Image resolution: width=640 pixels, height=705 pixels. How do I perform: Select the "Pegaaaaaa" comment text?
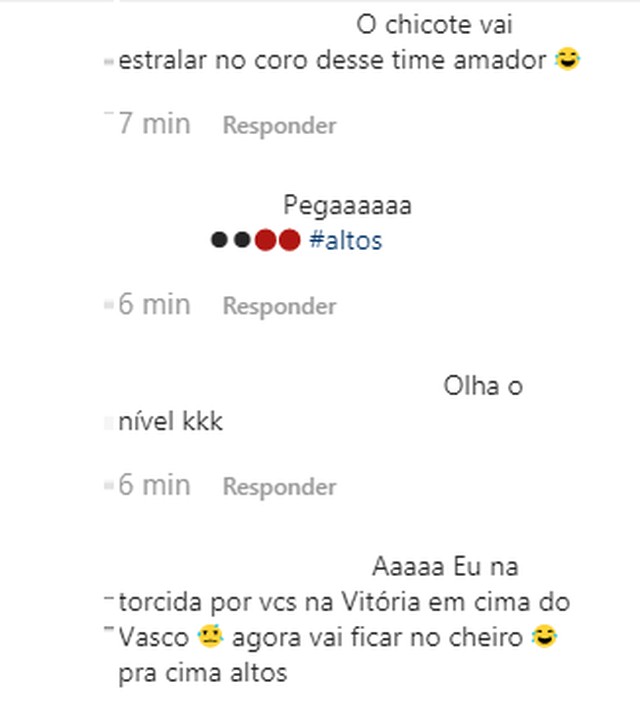347,206
